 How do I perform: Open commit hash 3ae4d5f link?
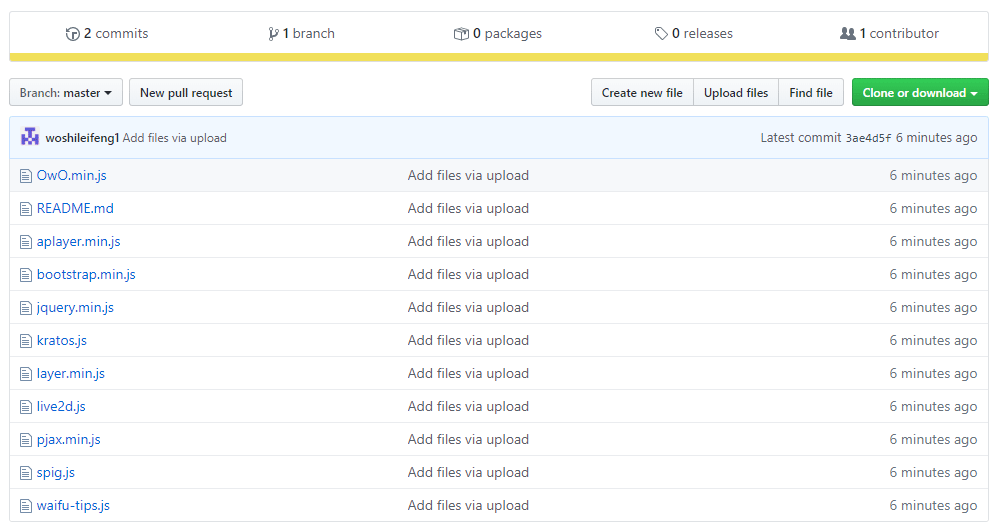point(868,138)
